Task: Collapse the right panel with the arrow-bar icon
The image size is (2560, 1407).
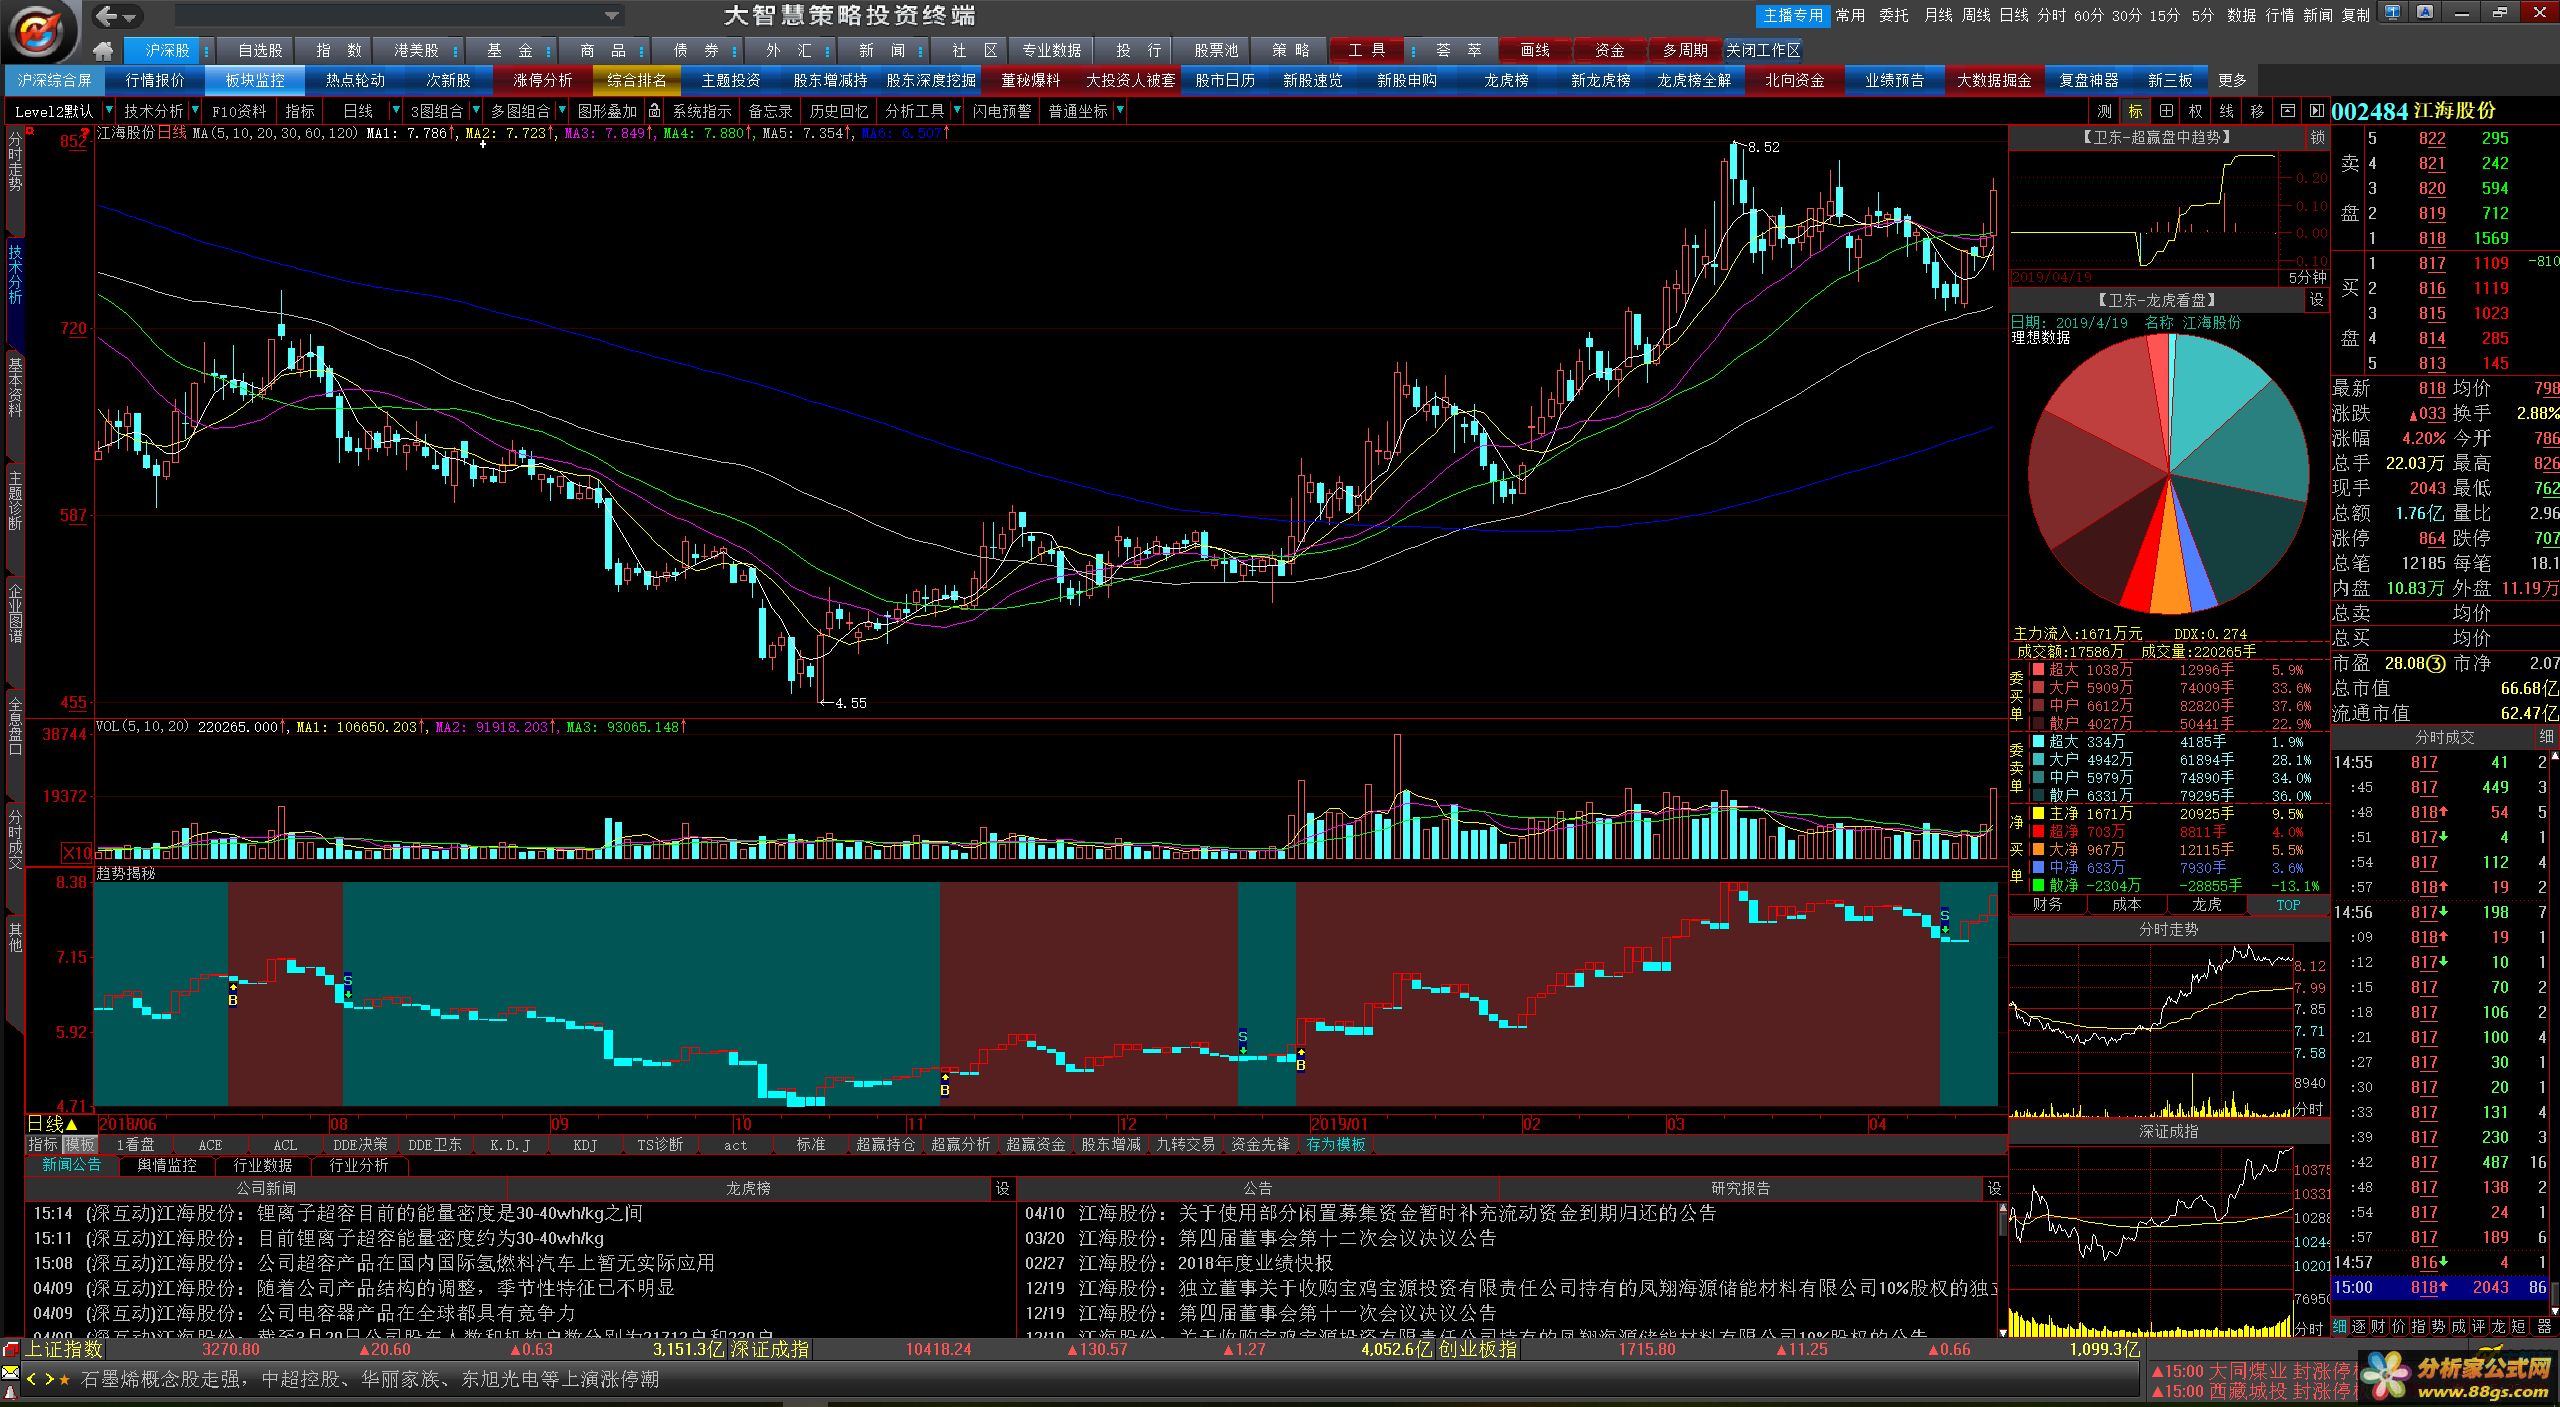Action: (2316, 111)
